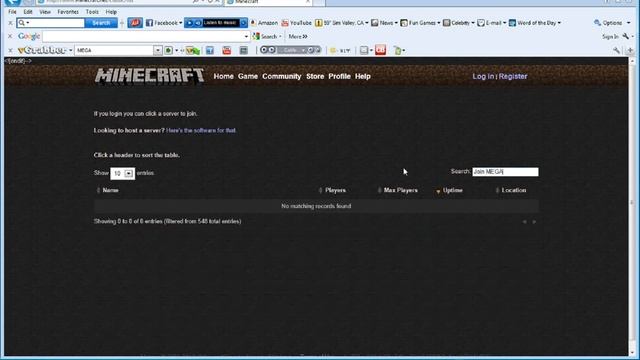Close the top search toolbar with its X
Image resolution: width=640 pixels, height=360 pixels.
[x=10, y=23]
